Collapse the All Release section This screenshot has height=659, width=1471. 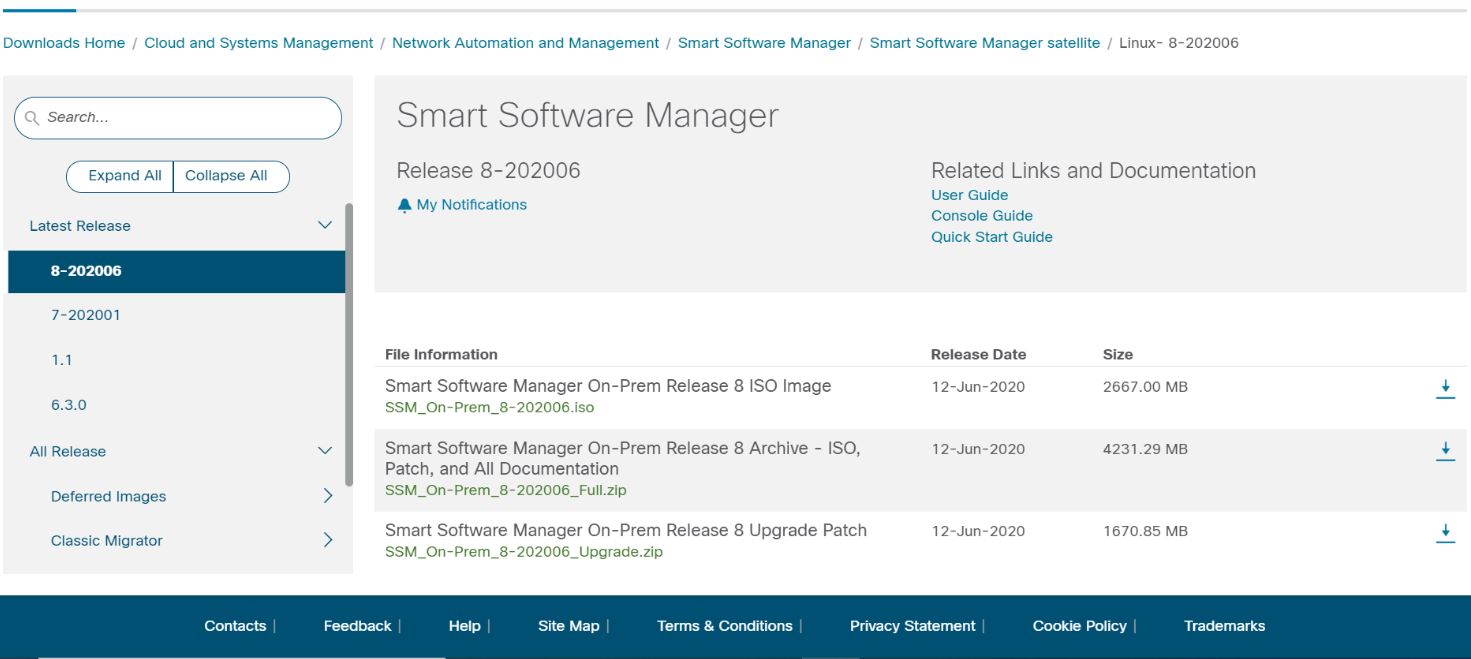click(324, 451)
